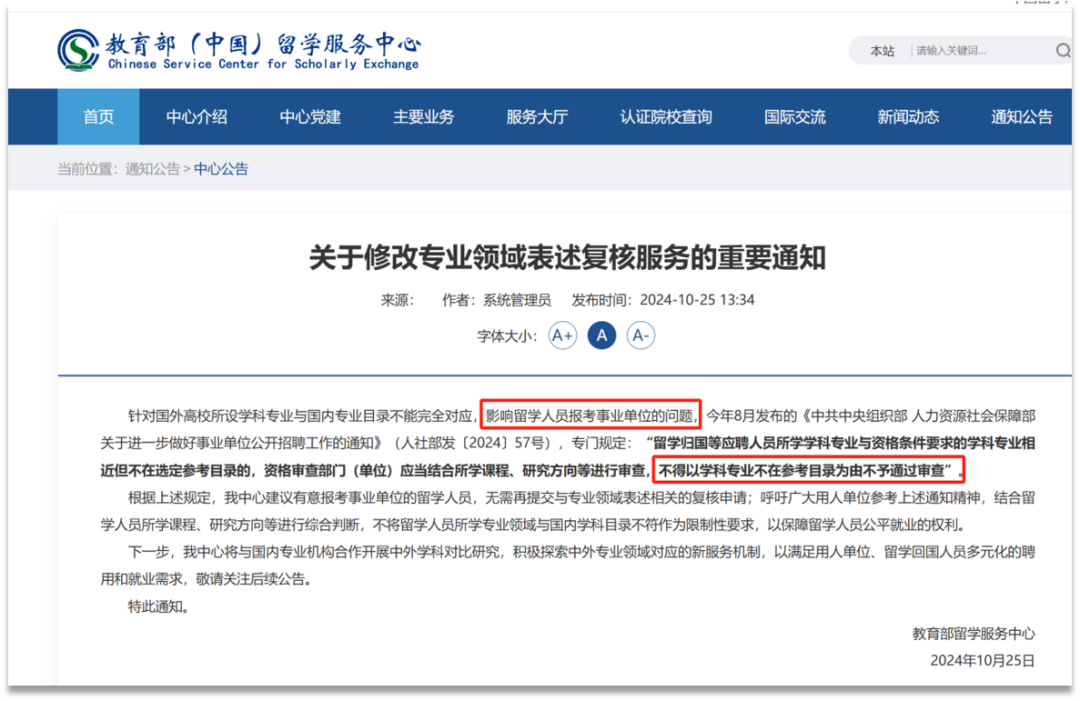Click the CSCSE logo icon
1080x701 pixels.
[78, 50]
